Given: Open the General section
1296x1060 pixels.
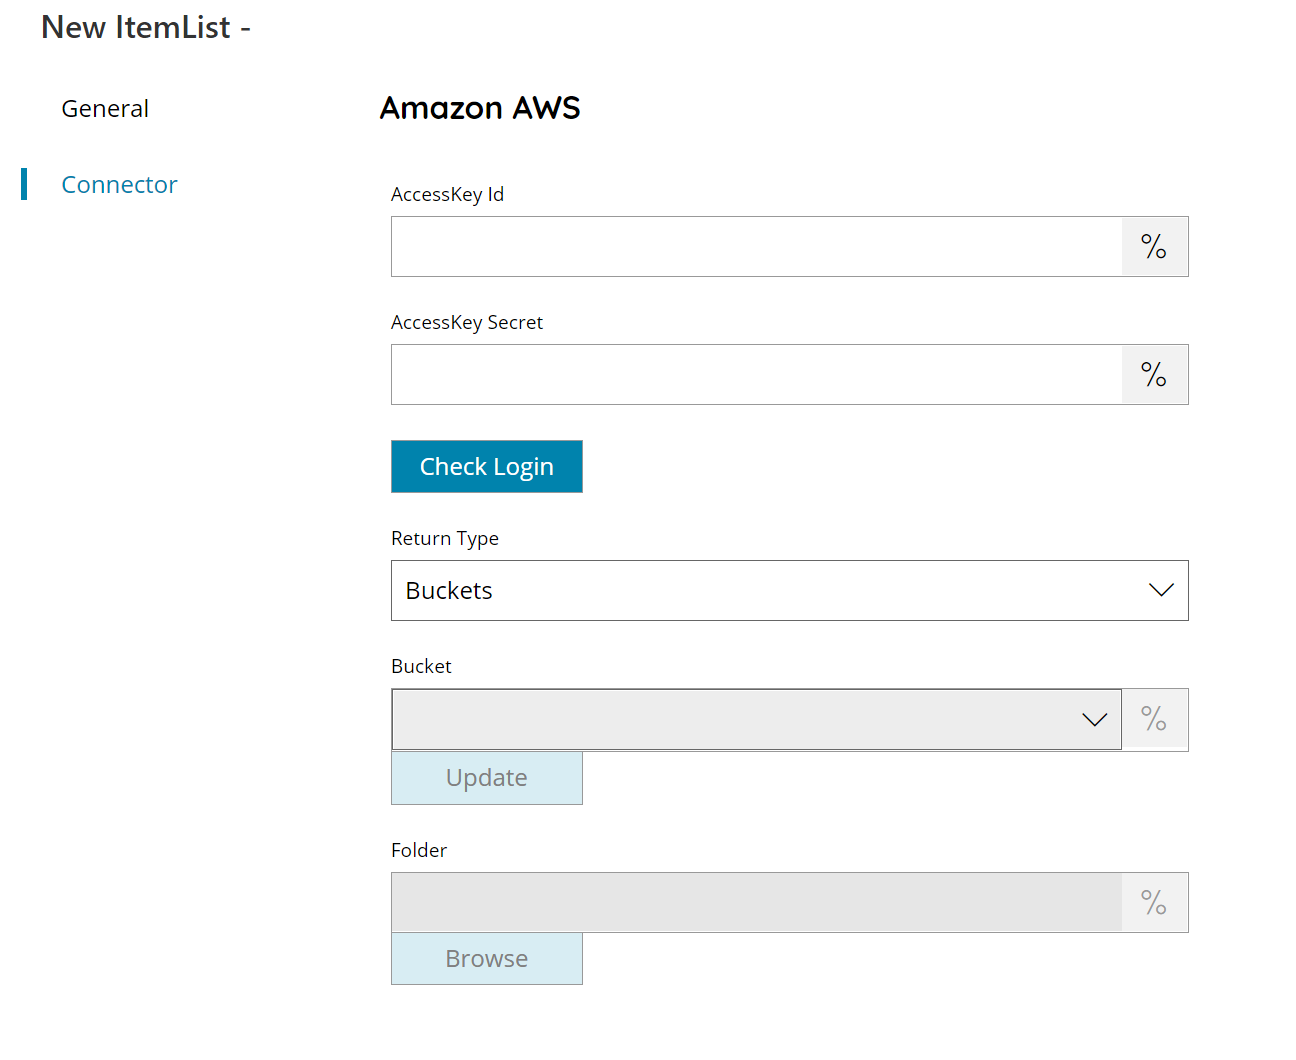Looking at the screenshot, I should (105, 109).
